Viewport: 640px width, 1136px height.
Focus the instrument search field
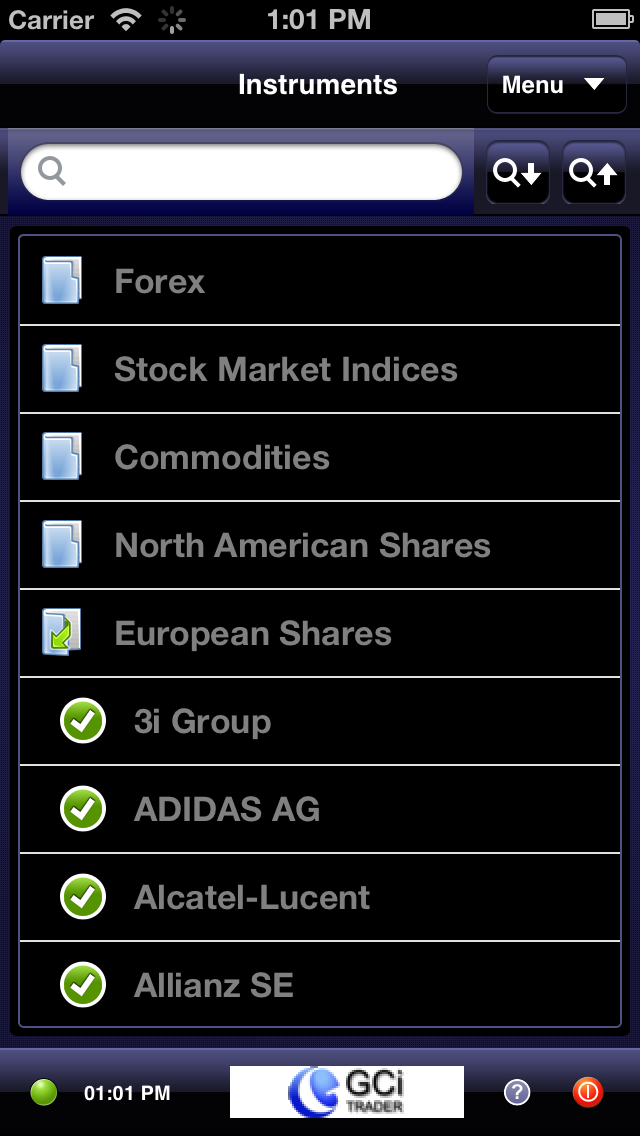tap(250, 173)
